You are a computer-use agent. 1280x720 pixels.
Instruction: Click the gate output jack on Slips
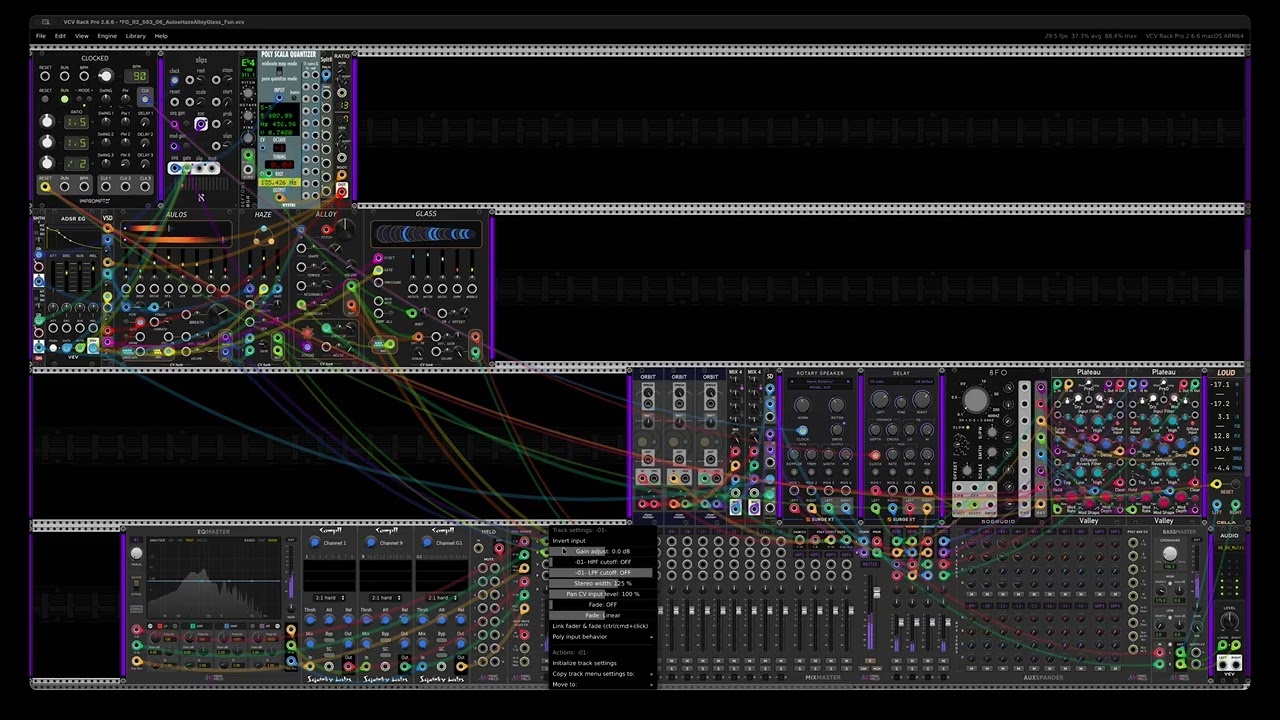187,168
